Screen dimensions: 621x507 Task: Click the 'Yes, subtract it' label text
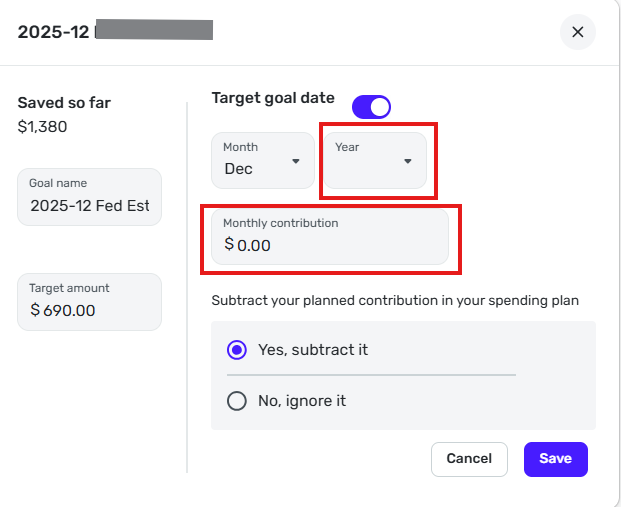[x=313, y=350]
